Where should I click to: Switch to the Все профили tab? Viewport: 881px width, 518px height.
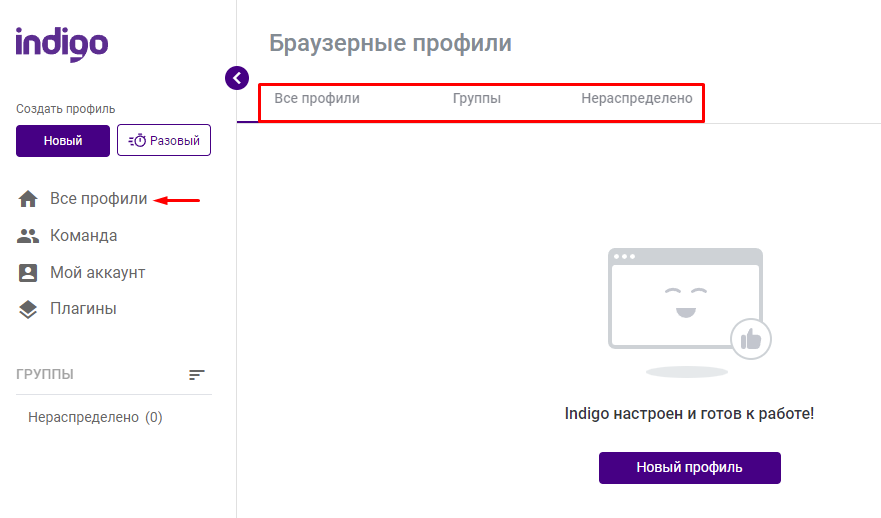tap(317, 98)
